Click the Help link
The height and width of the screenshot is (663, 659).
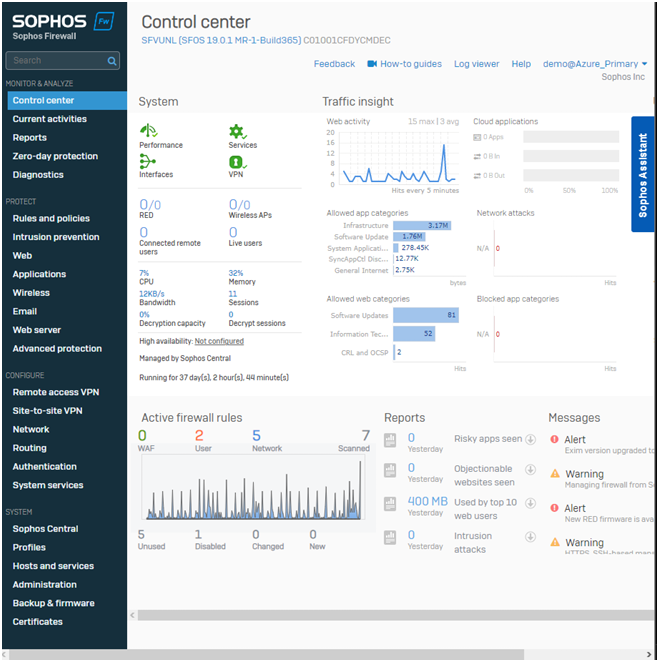[x=521, y=64]
